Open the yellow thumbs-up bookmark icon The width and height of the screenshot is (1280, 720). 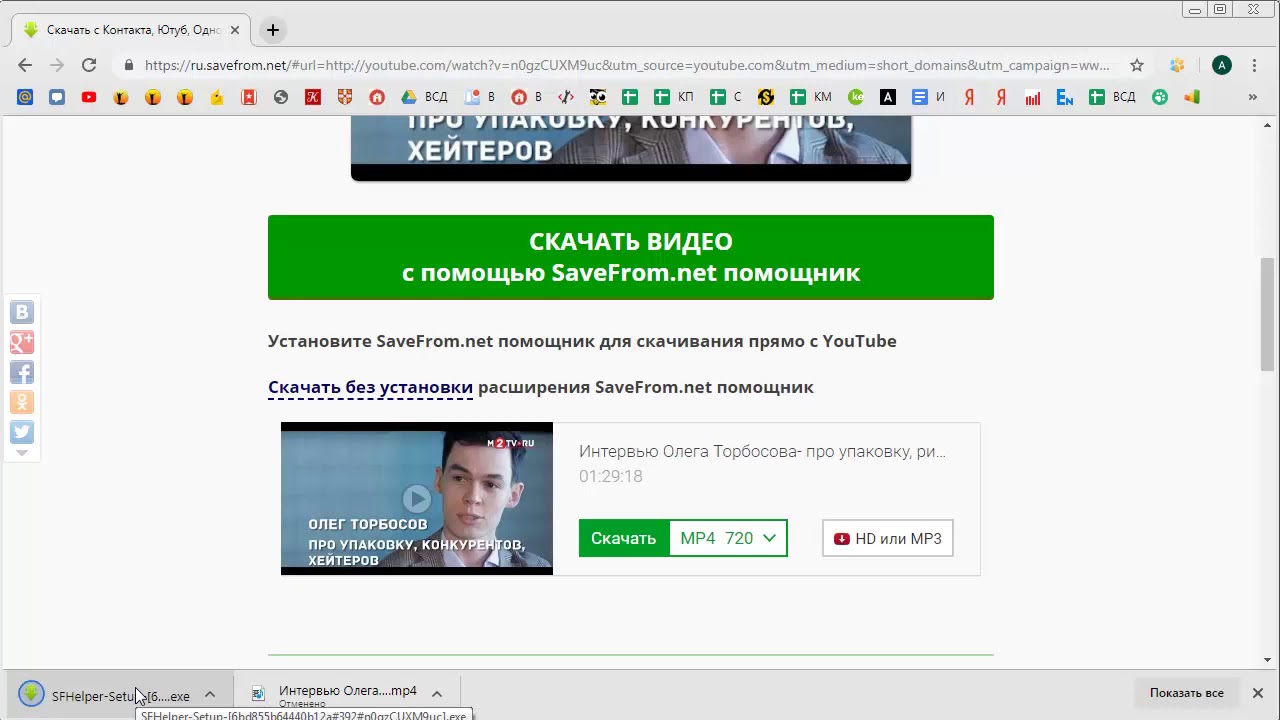(x=217, y=97)
